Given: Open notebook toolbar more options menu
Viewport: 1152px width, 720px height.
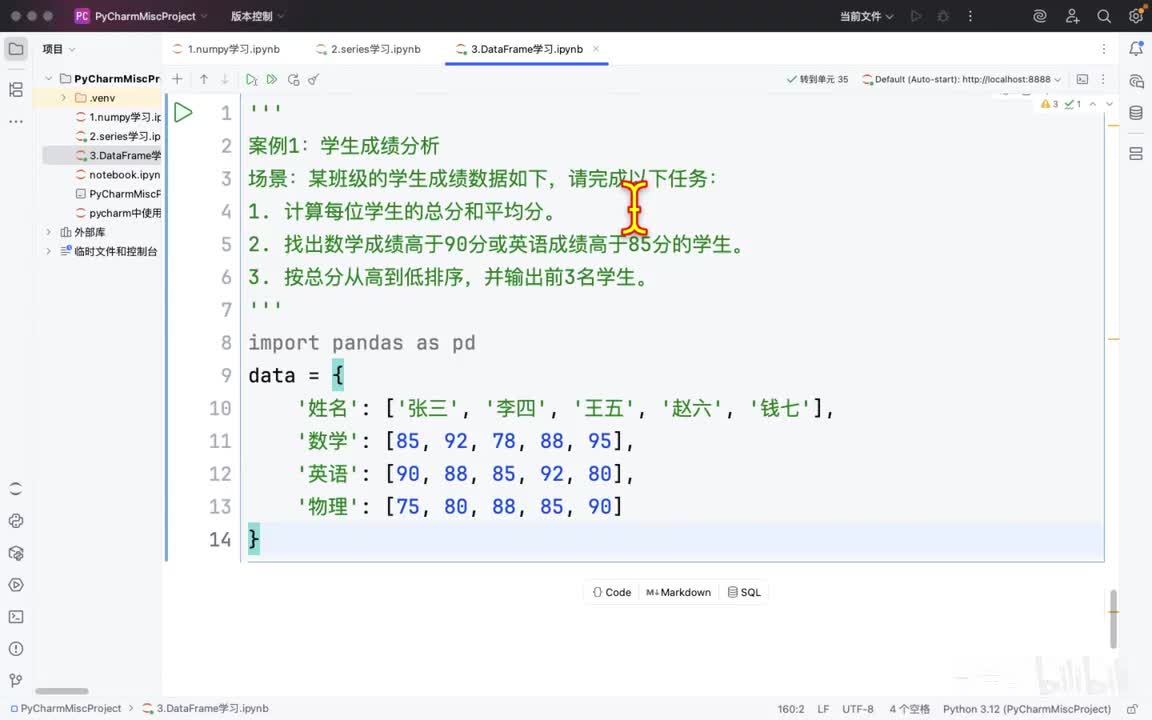Looking at the screenshot, I should tap(1103, 79).
